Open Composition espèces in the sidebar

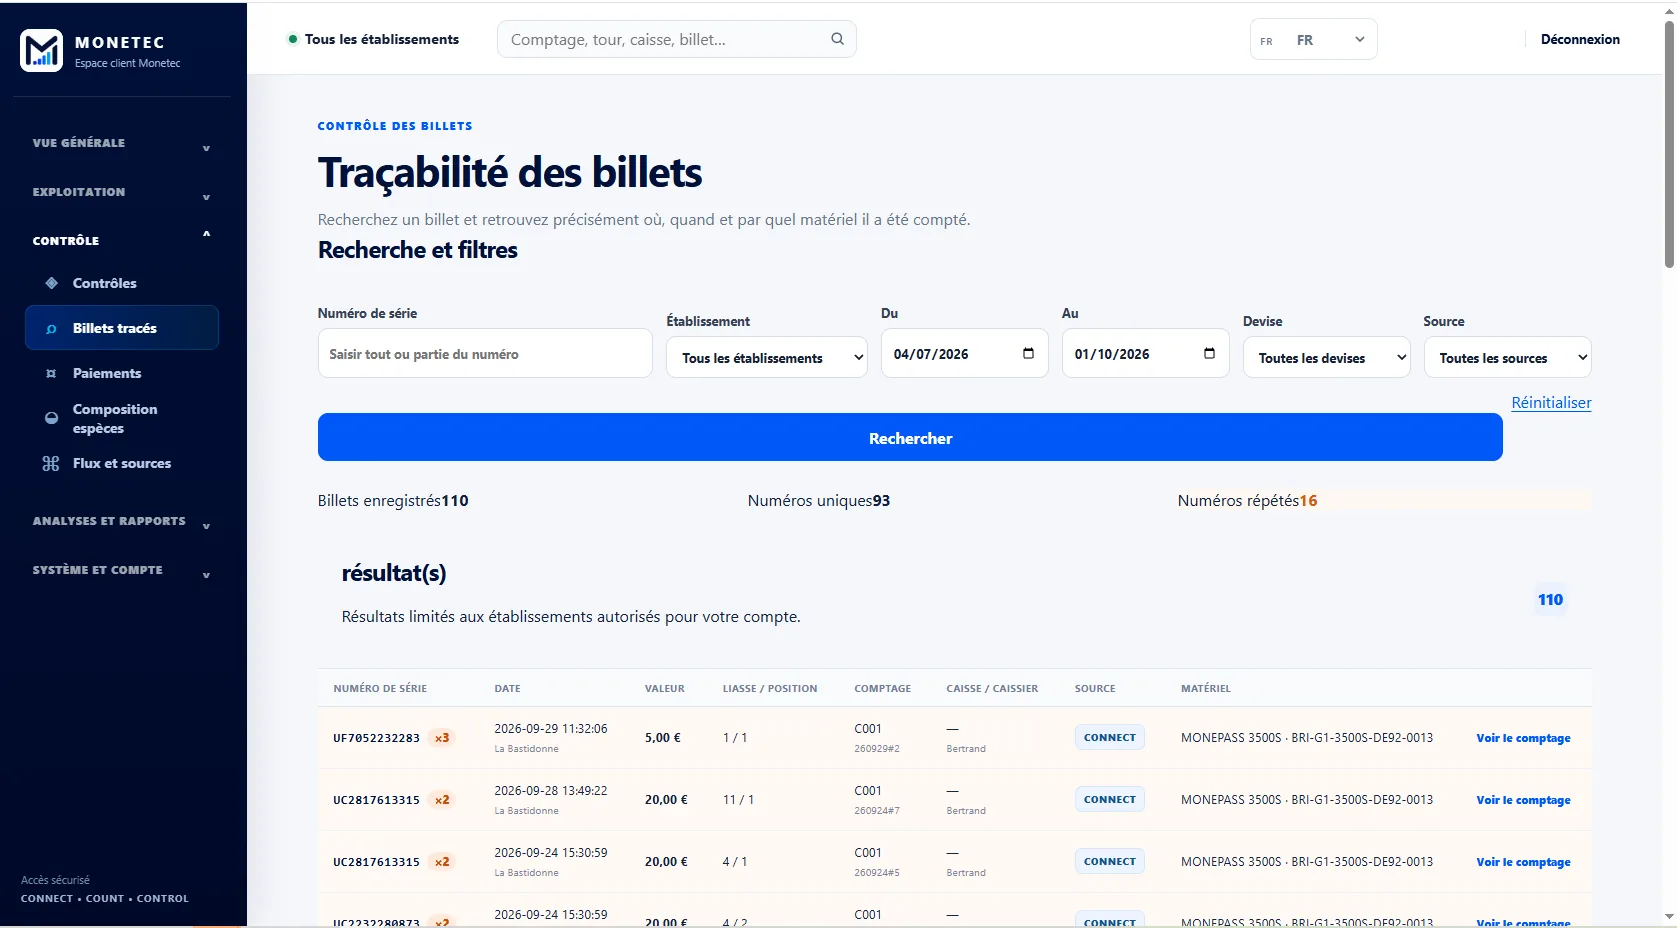[122, 418]
